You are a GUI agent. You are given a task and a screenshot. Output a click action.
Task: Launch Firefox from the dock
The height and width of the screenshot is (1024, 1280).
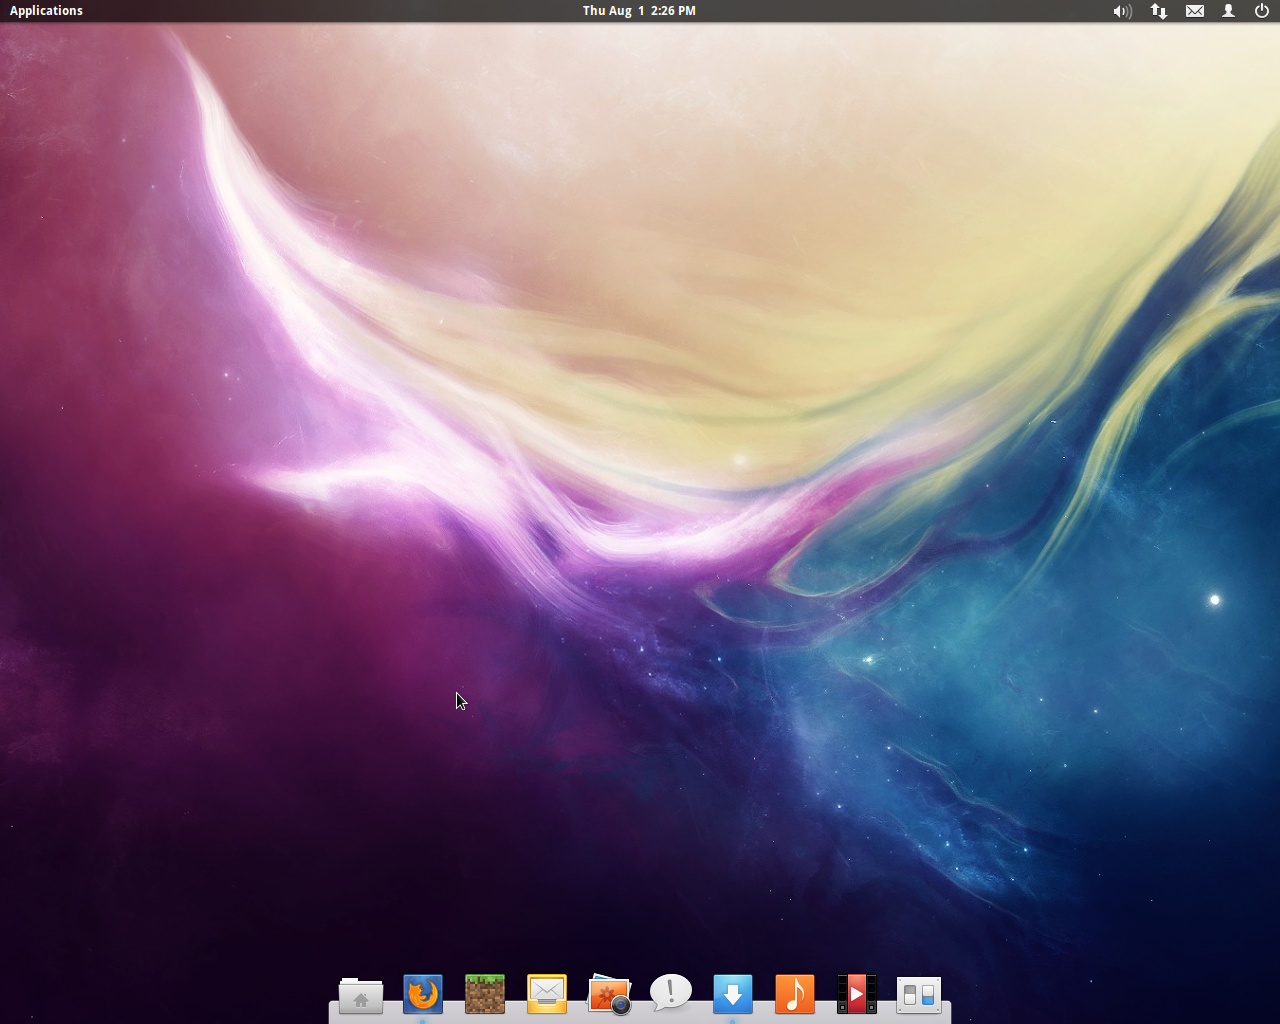pyautogui.click(x=423, y=994)
